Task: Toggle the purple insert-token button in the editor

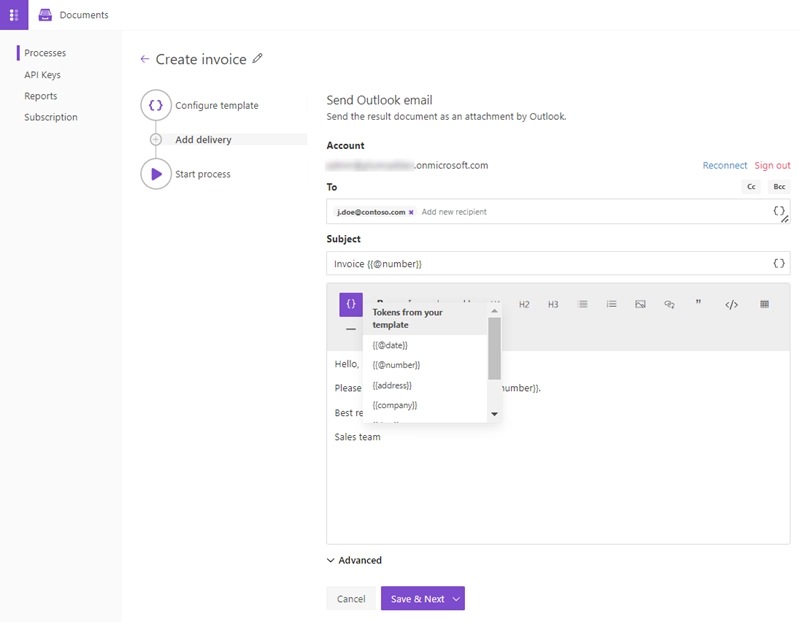Action: [x=351, y=305]
